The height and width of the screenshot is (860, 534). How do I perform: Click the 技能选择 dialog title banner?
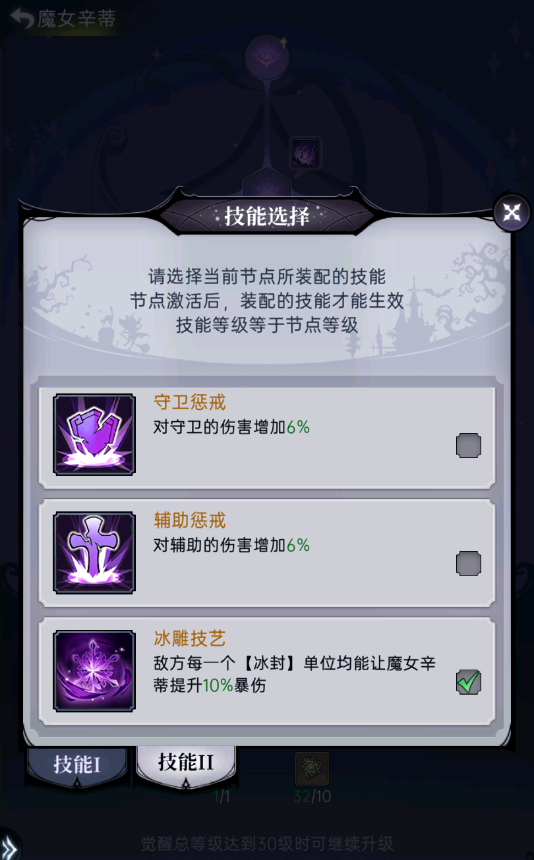coord(266,216)
